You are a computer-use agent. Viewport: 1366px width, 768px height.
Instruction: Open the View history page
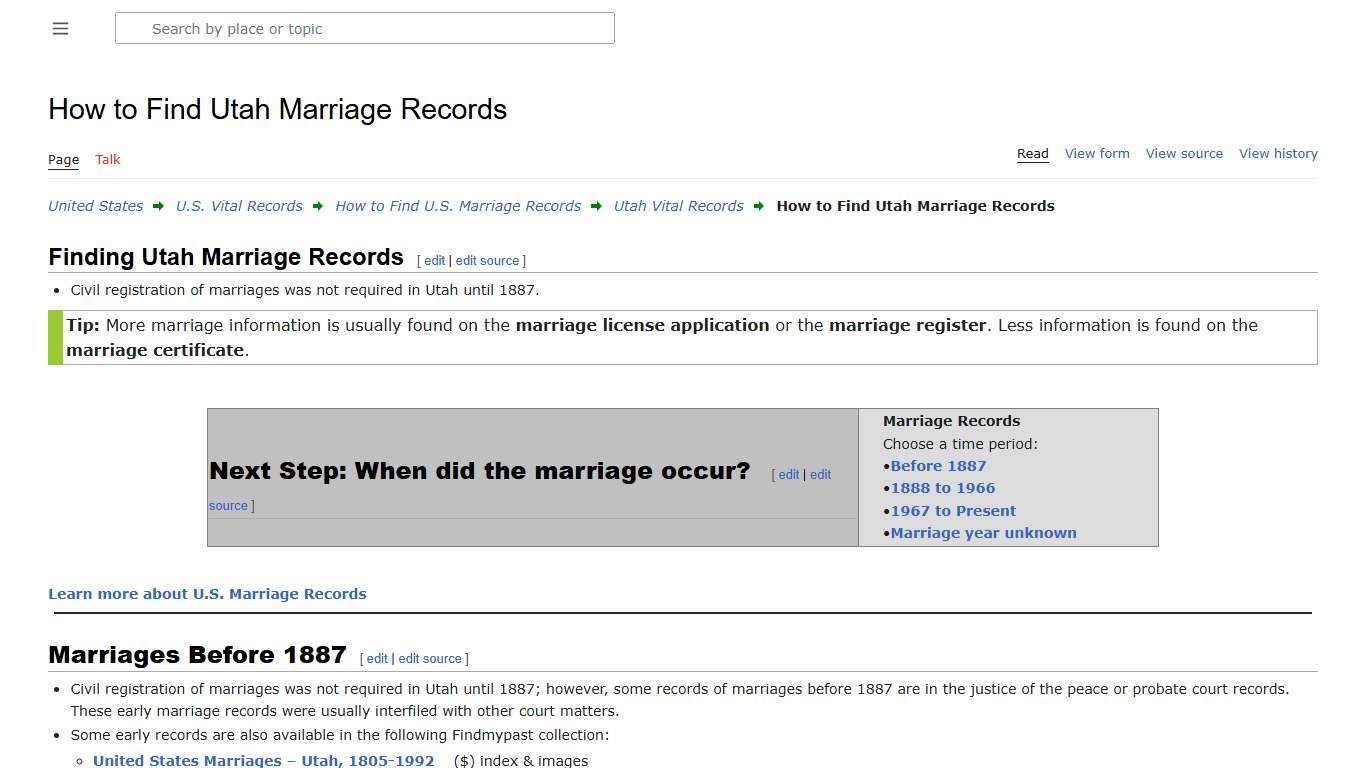tap(1278, 153)
